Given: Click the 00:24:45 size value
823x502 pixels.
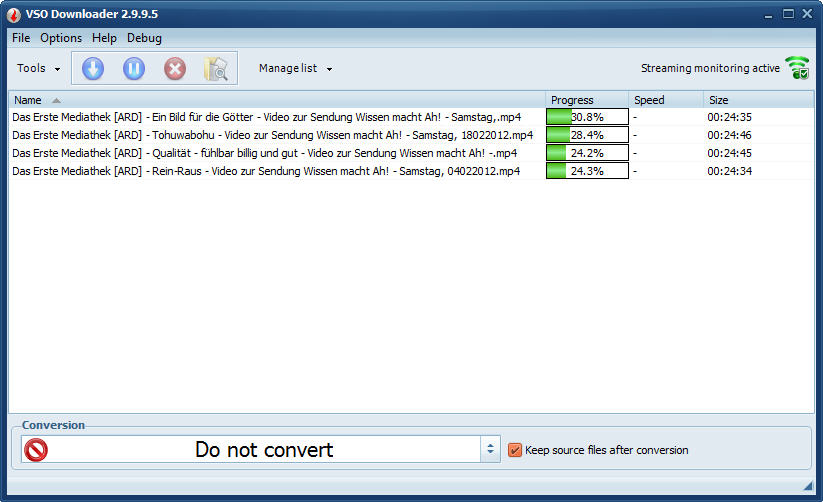Looking at the screenshot, I should pos(730,153).
